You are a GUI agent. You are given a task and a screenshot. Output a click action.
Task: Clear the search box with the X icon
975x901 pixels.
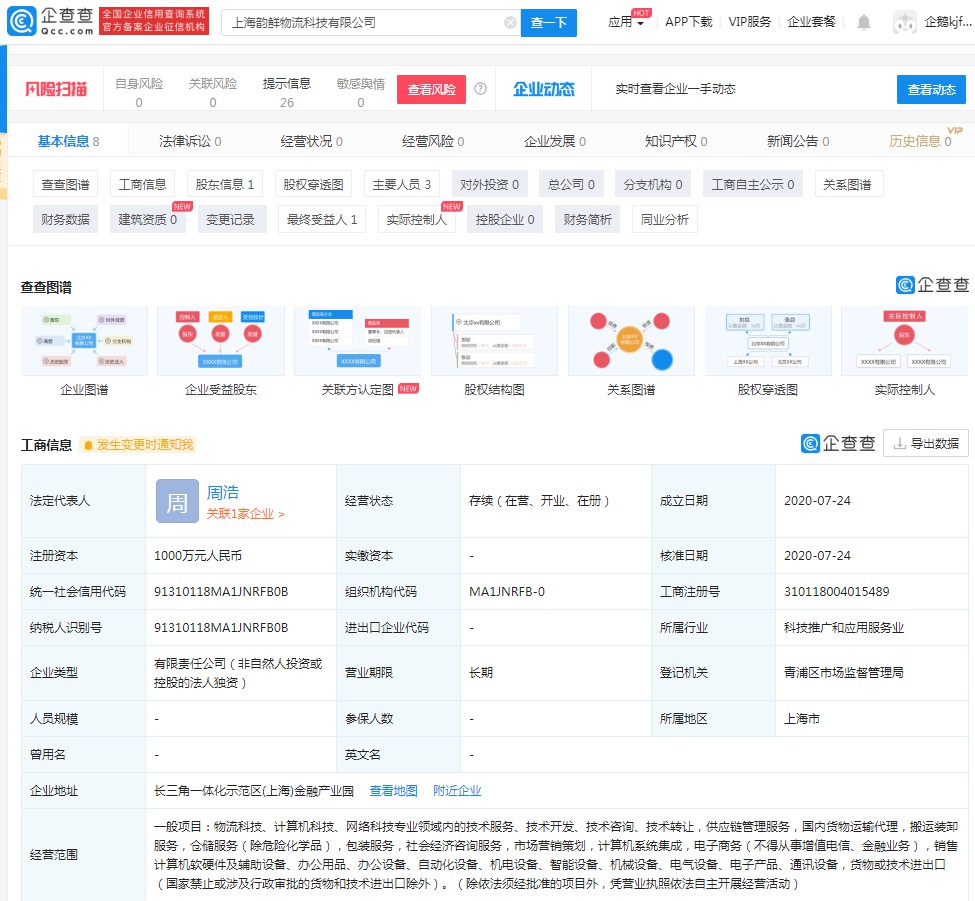pyautogui.click(x=510, y=22)
